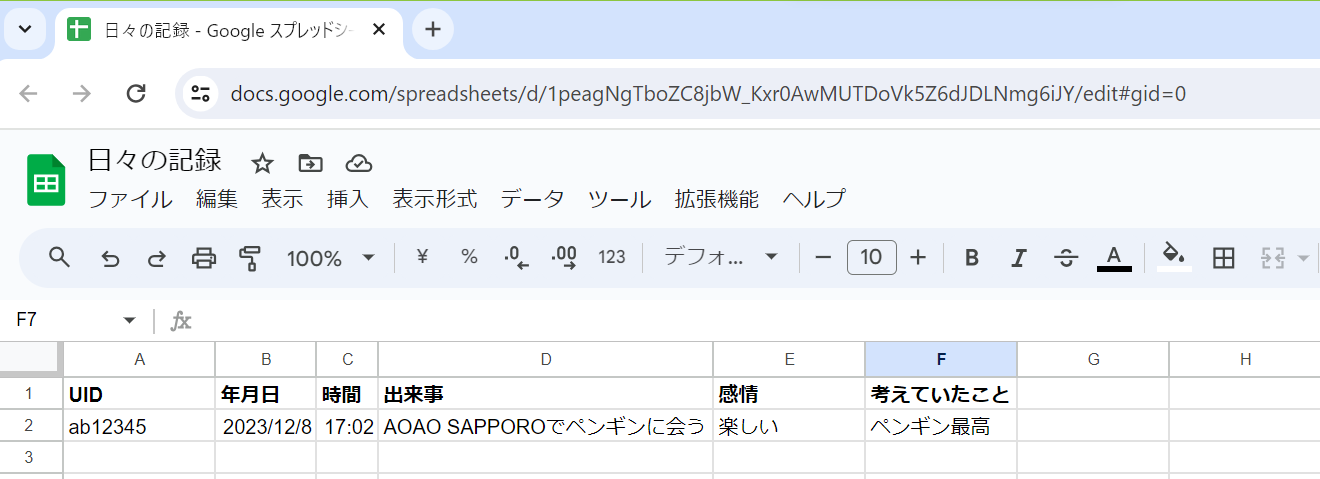Apply yen currency format
Image resolution: width=1320 pixels, height=479 pixels.
click(422, 257)
